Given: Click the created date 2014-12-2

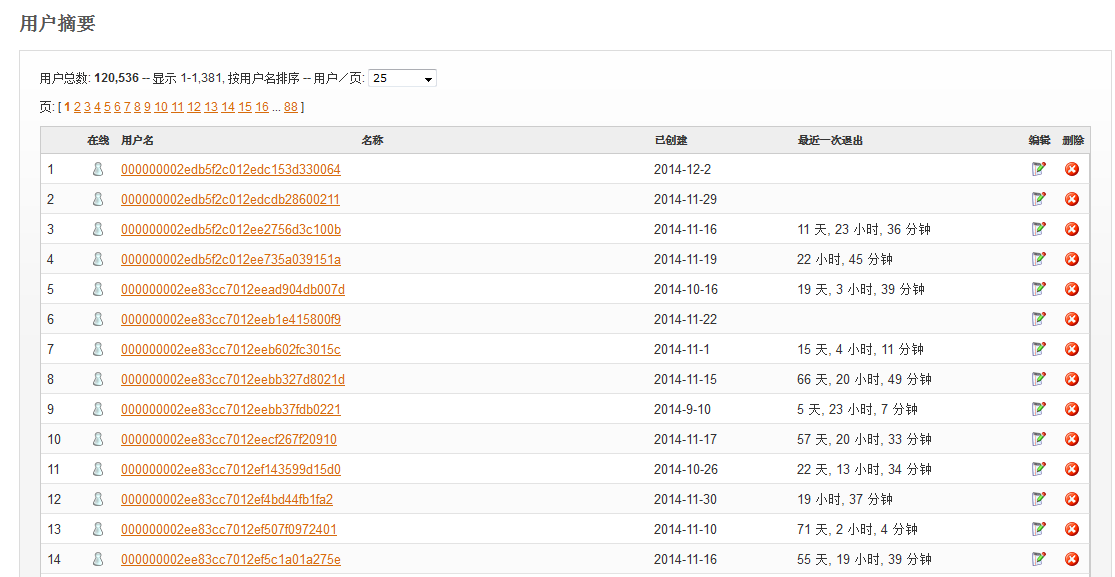Looking at the screenshot, I should point(682,169).
